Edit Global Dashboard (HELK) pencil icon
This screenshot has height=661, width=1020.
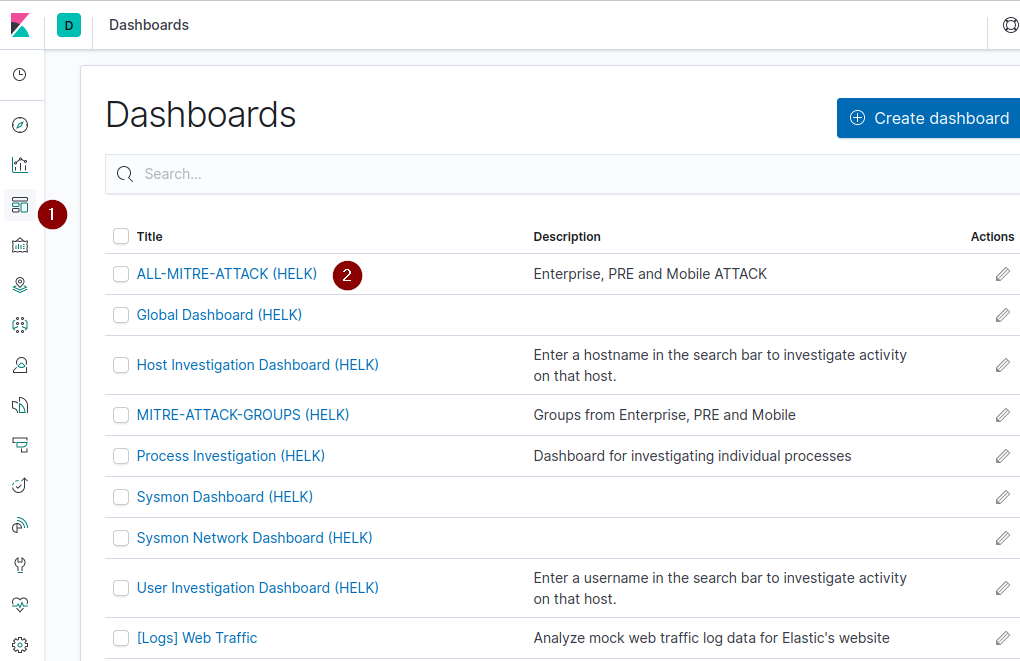tap(1002, 315)
